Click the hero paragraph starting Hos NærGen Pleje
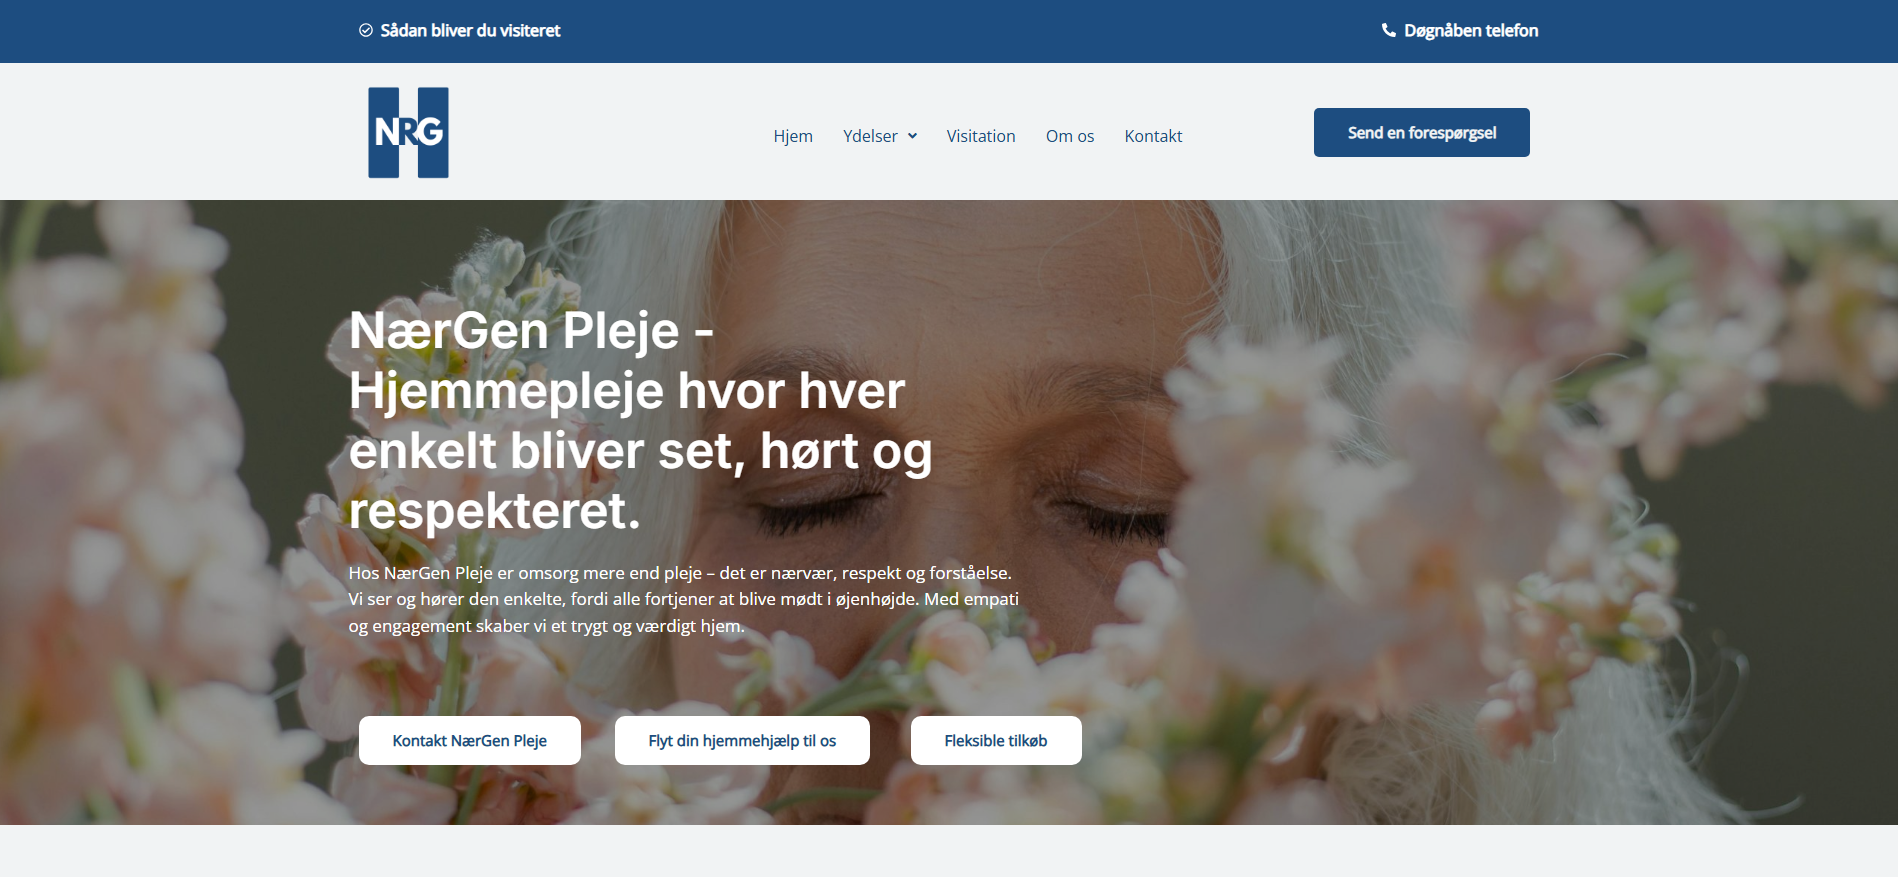1898x877 pixels. point(683,599)
